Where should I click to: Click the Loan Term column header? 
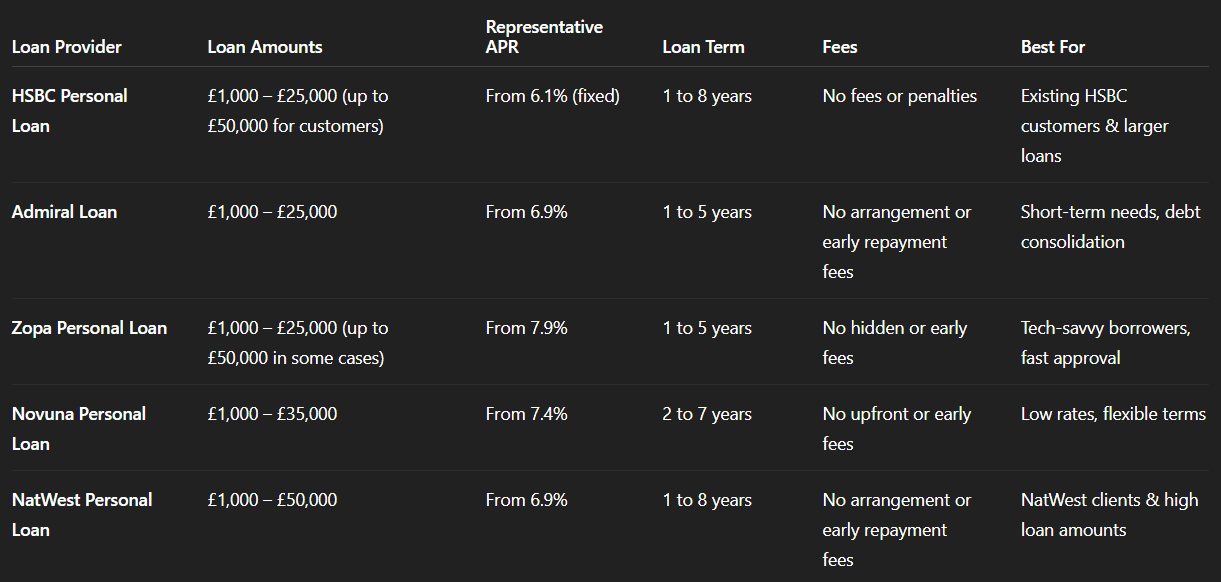click(x=703, y=47)
